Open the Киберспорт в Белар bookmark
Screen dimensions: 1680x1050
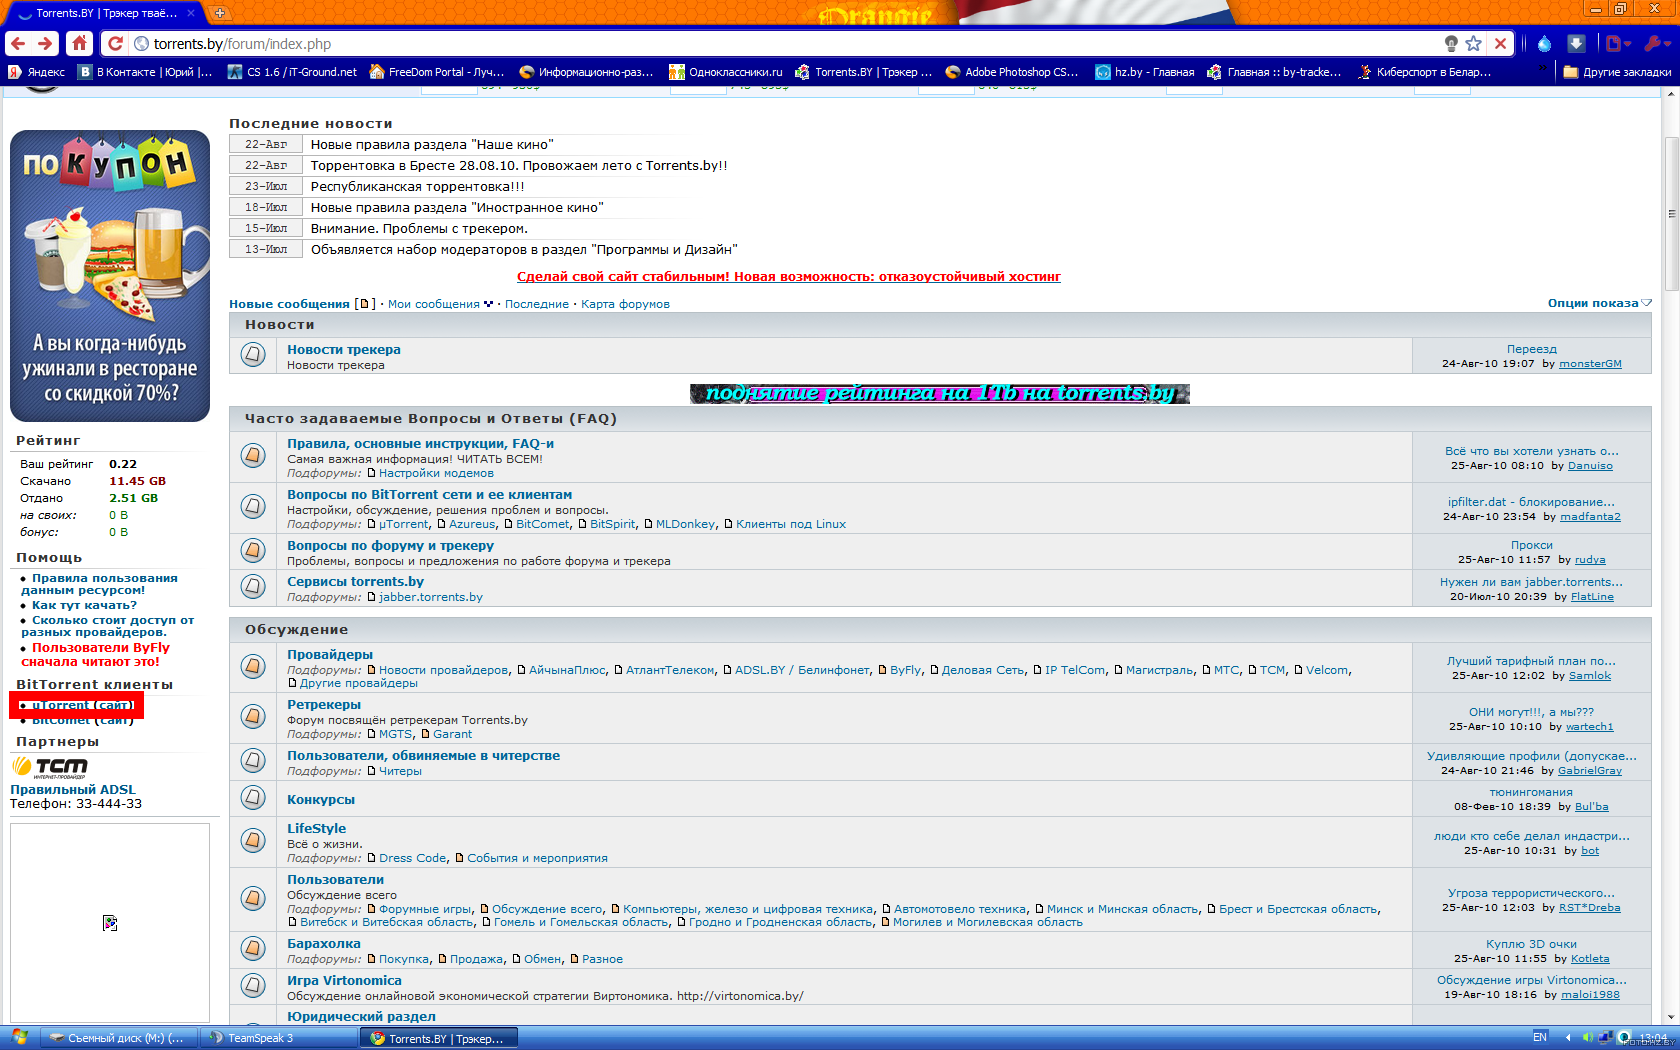click(x=1425, y=72)
